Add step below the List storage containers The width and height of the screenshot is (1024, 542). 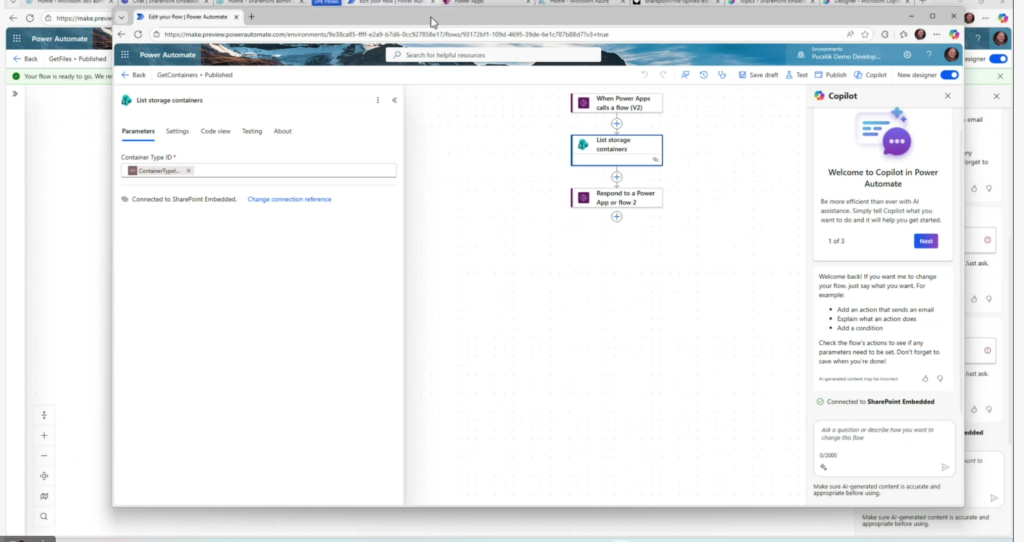pos(617,177)
